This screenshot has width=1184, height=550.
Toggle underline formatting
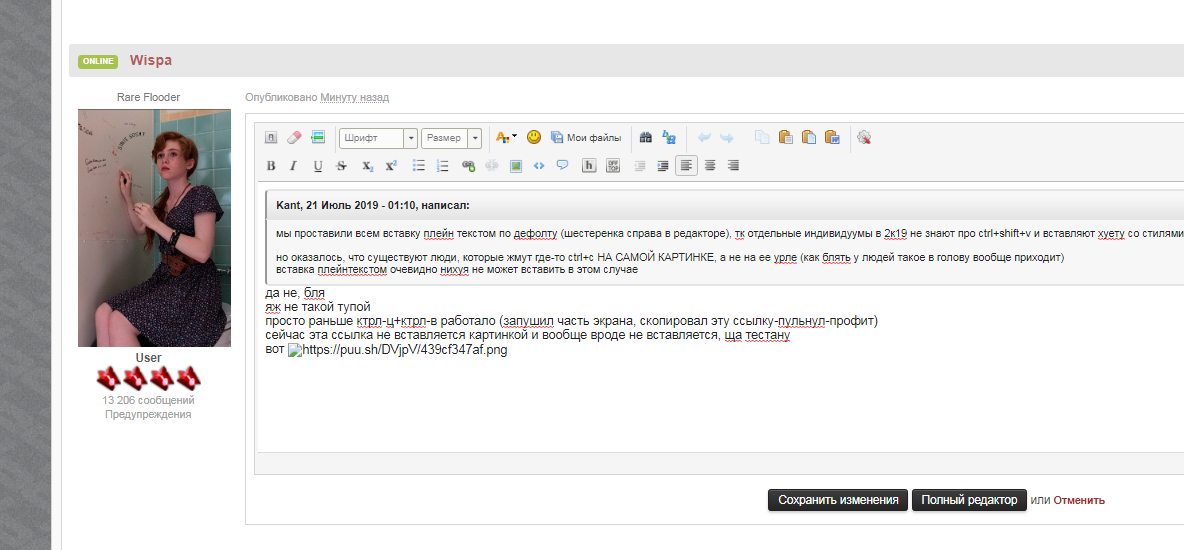pos(318,165)
